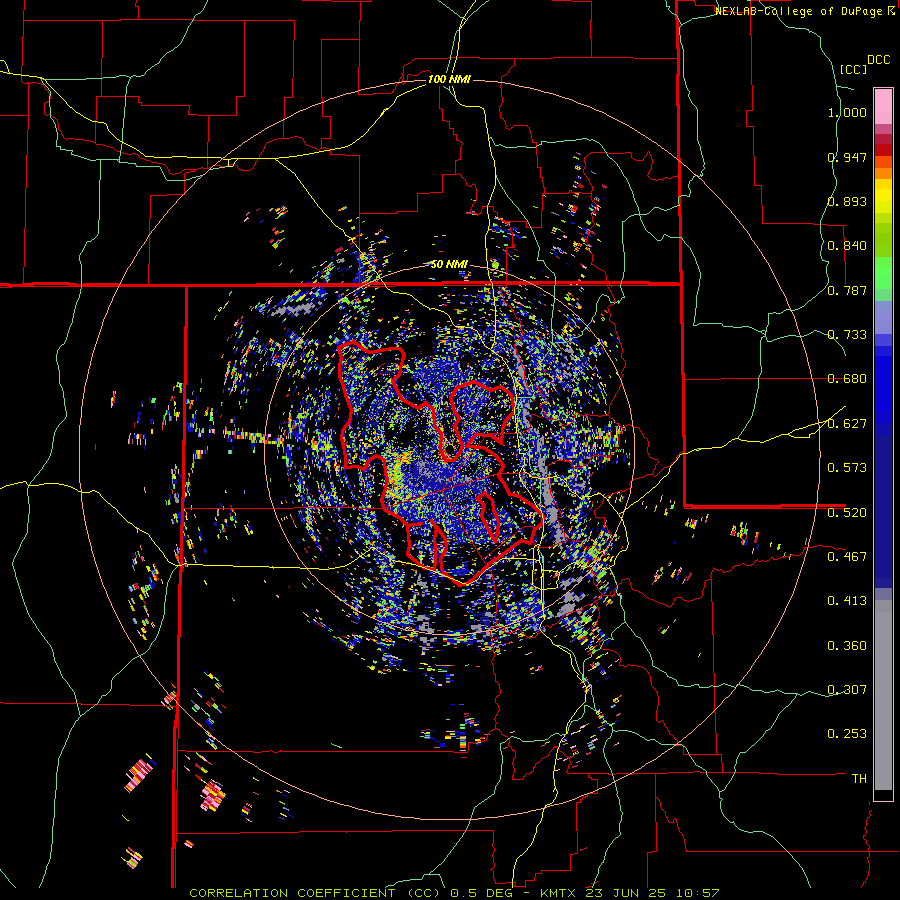Image resolution: width=900 pixels, height=900 pixels.
Task: Click the 0.360 scale label
Action: tap(847, 646)
